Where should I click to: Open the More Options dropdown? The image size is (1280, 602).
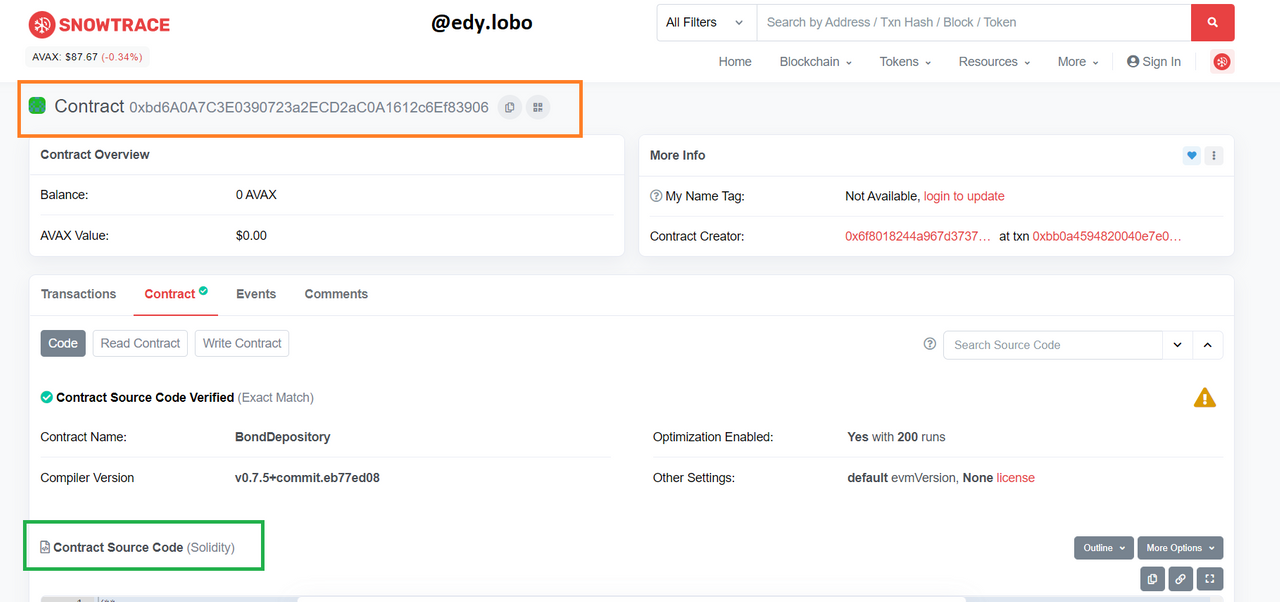coord(1180,548)
